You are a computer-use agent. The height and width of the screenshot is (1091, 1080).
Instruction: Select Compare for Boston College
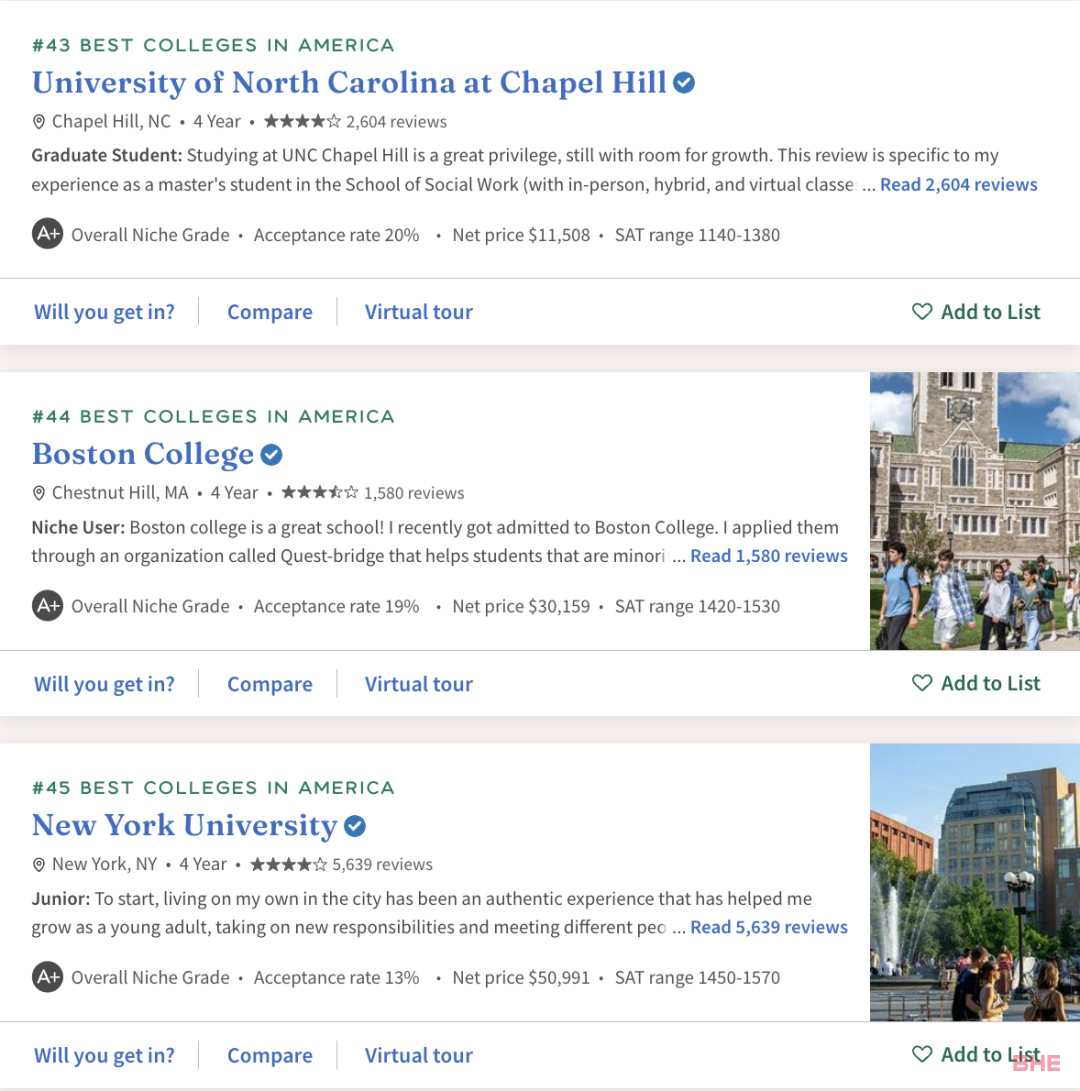pyautogui.click(x=270, y=684)
